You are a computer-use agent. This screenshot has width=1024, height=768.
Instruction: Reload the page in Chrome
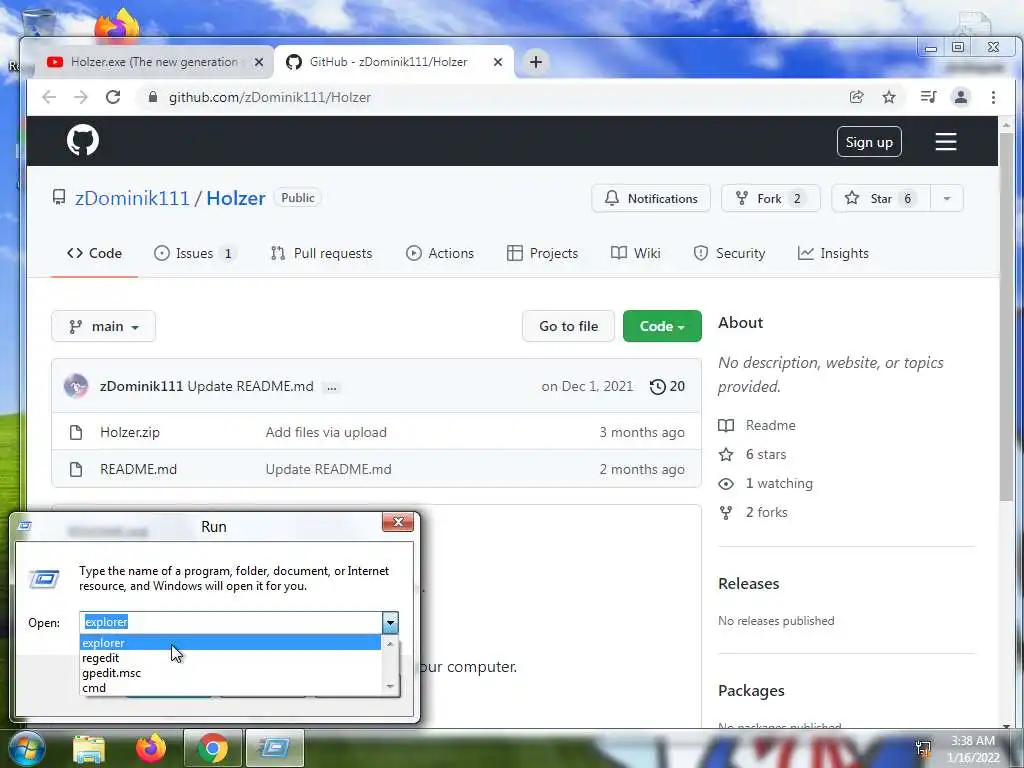(113, 97)
